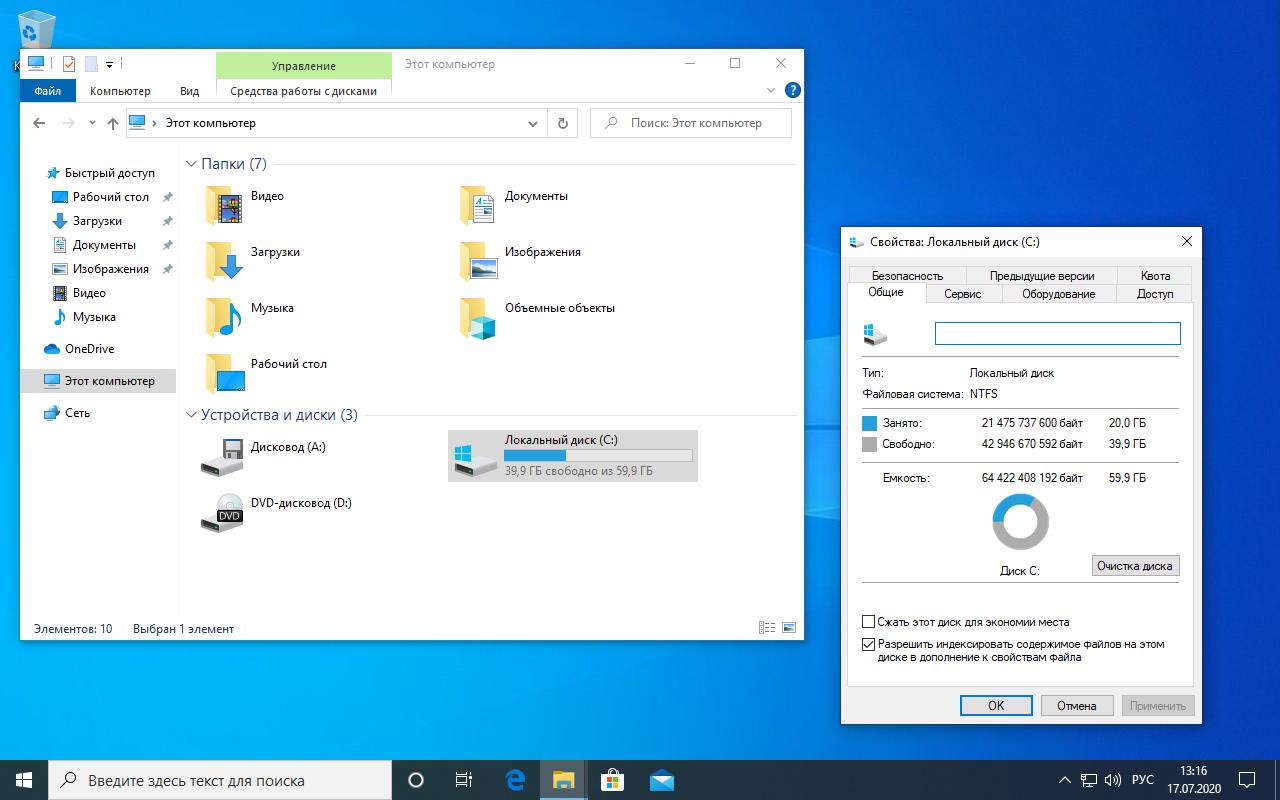Image resolution: width=1280 pixels, height=800 pixels.
Task: Switch to details view in status bar
Action: (767, 627)
